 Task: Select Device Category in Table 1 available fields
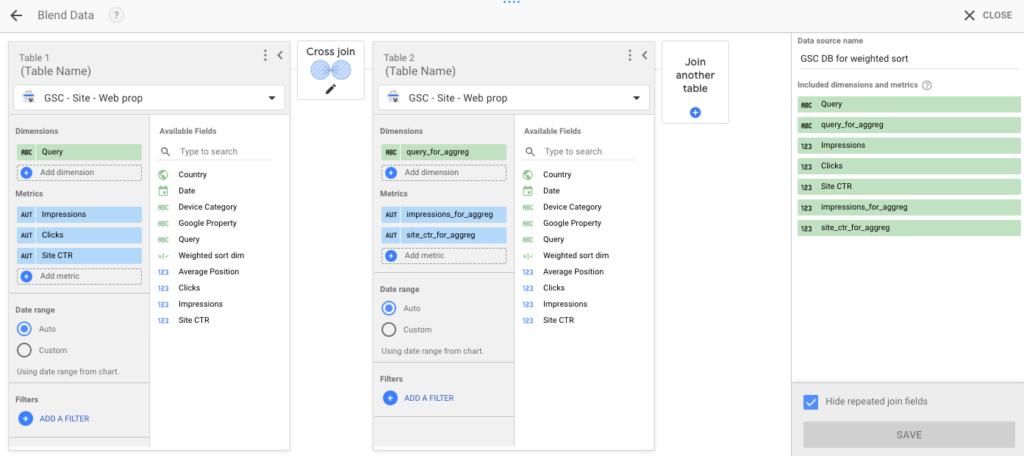click(207, 207)
